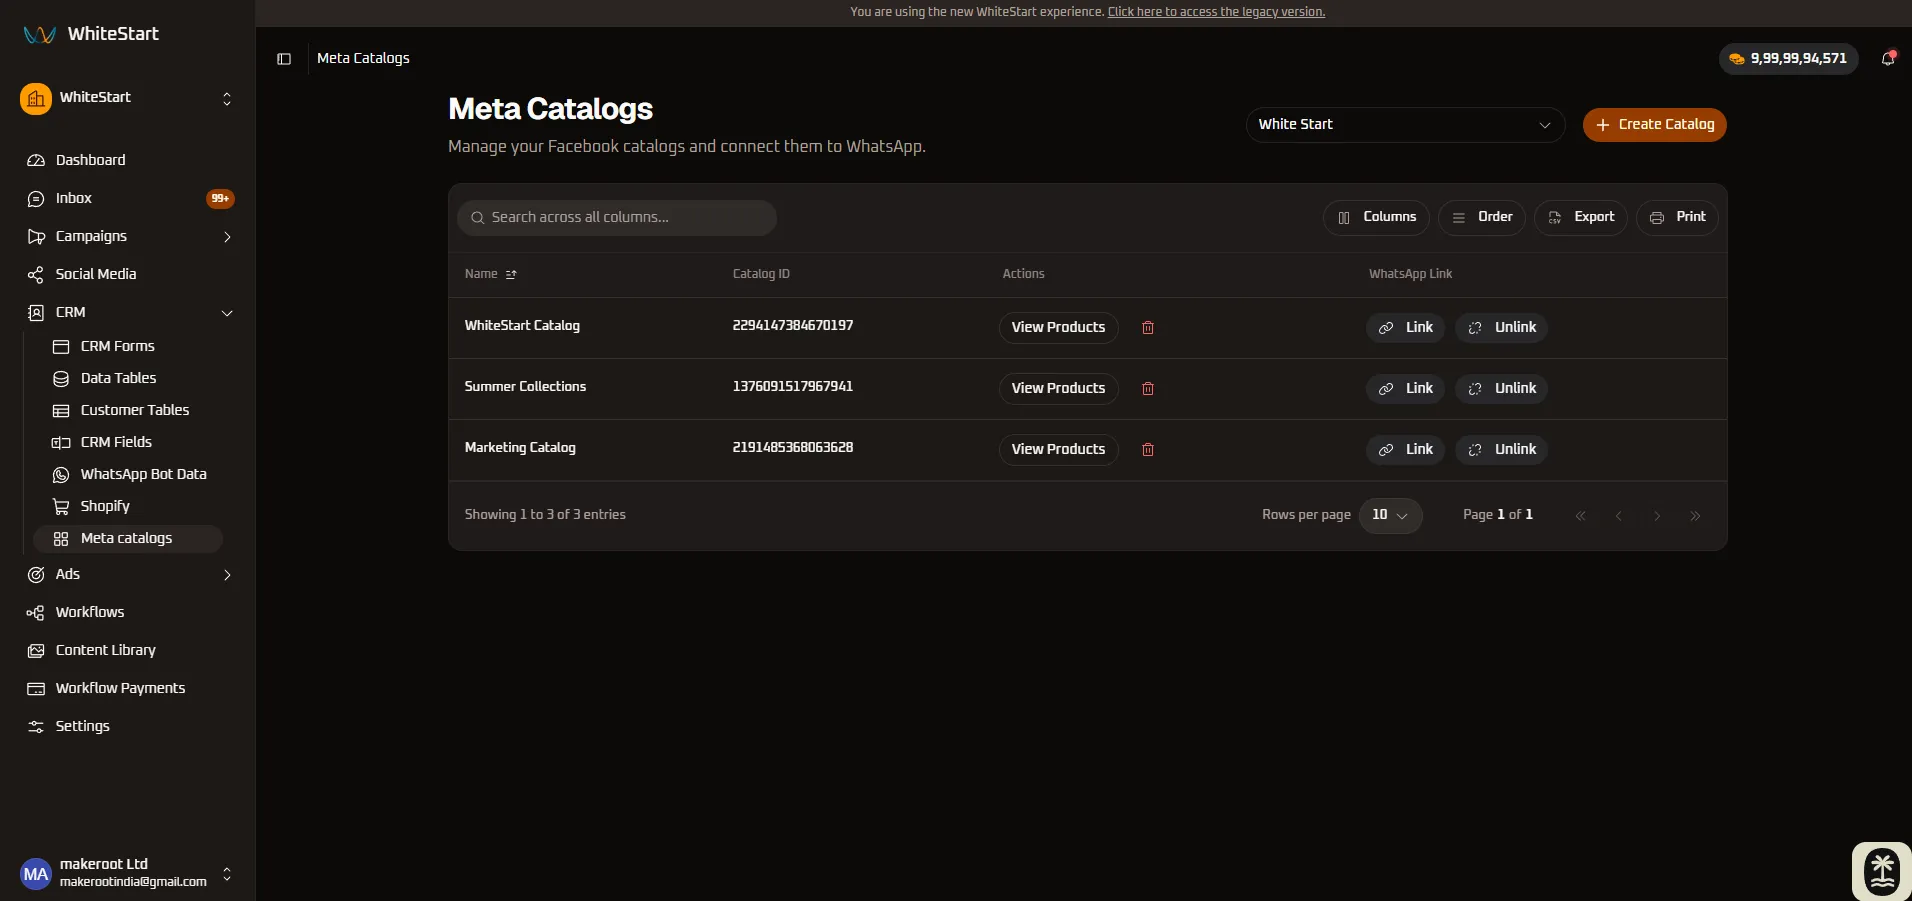1912x901 pixels.
Task: Sort by Name column icon
Action: 511,274
